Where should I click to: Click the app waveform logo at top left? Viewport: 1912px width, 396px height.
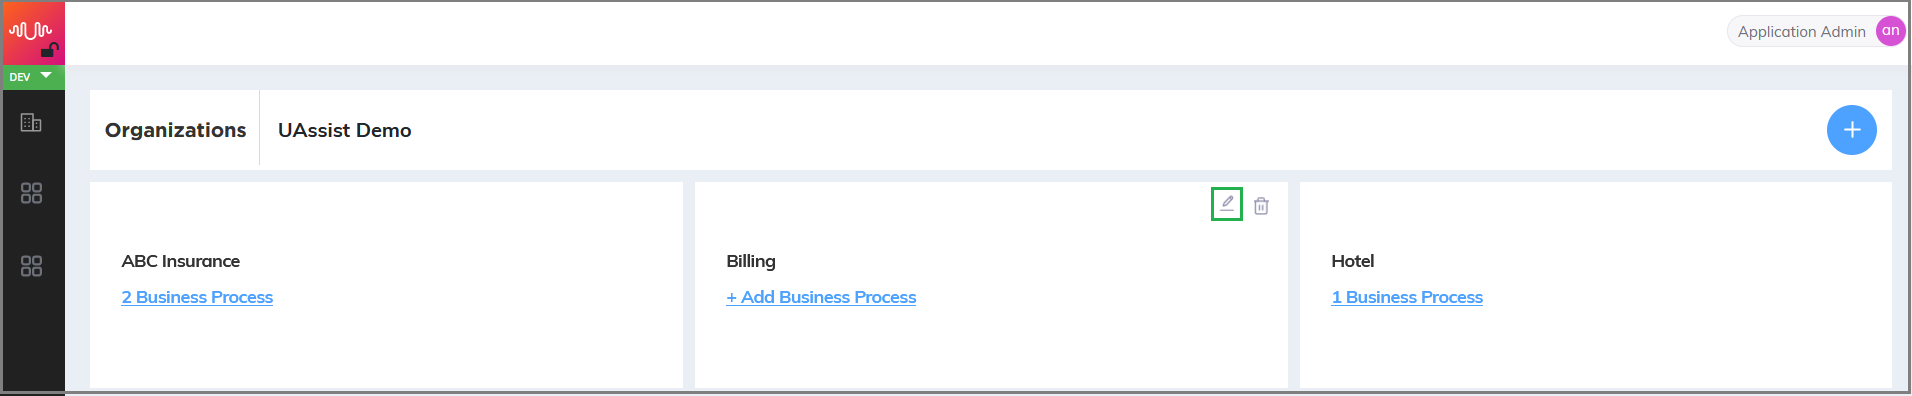[30, 30]
